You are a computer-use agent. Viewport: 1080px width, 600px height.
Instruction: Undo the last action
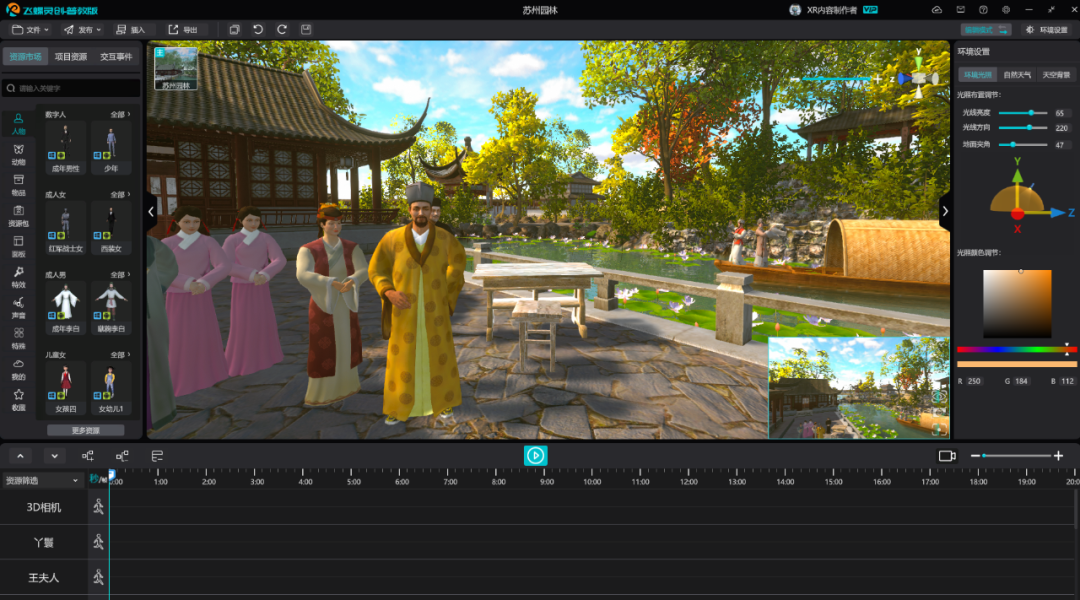point(258,30)
